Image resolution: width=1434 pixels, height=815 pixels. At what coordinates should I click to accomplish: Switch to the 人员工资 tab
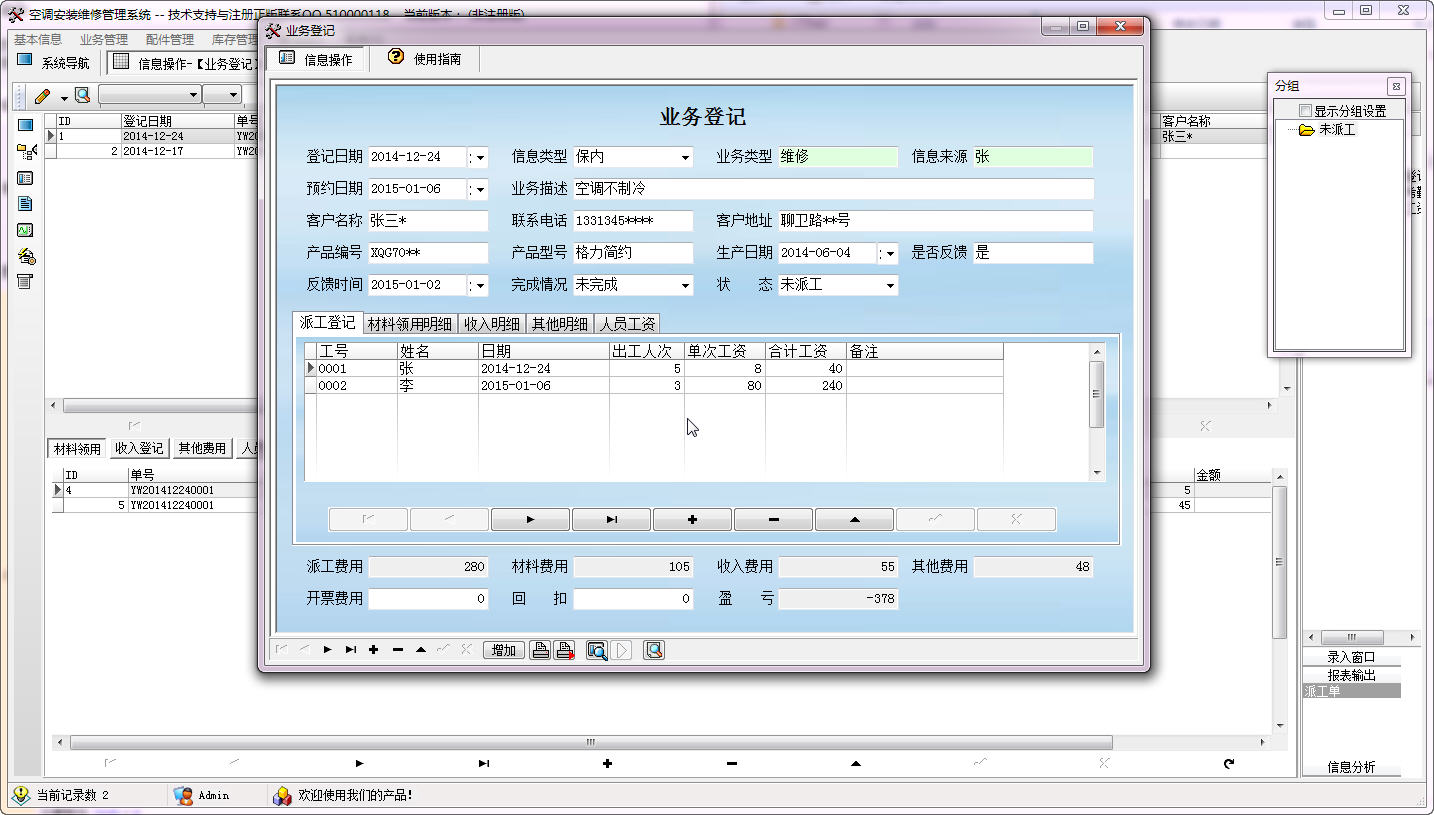tap(627, 324)
